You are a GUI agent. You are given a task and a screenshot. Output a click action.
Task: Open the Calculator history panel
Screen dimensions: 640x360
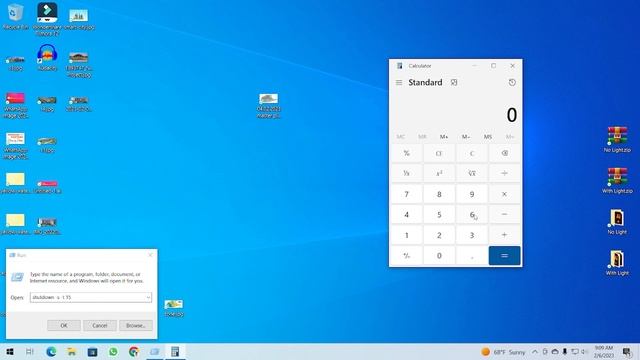click(512, 82)
